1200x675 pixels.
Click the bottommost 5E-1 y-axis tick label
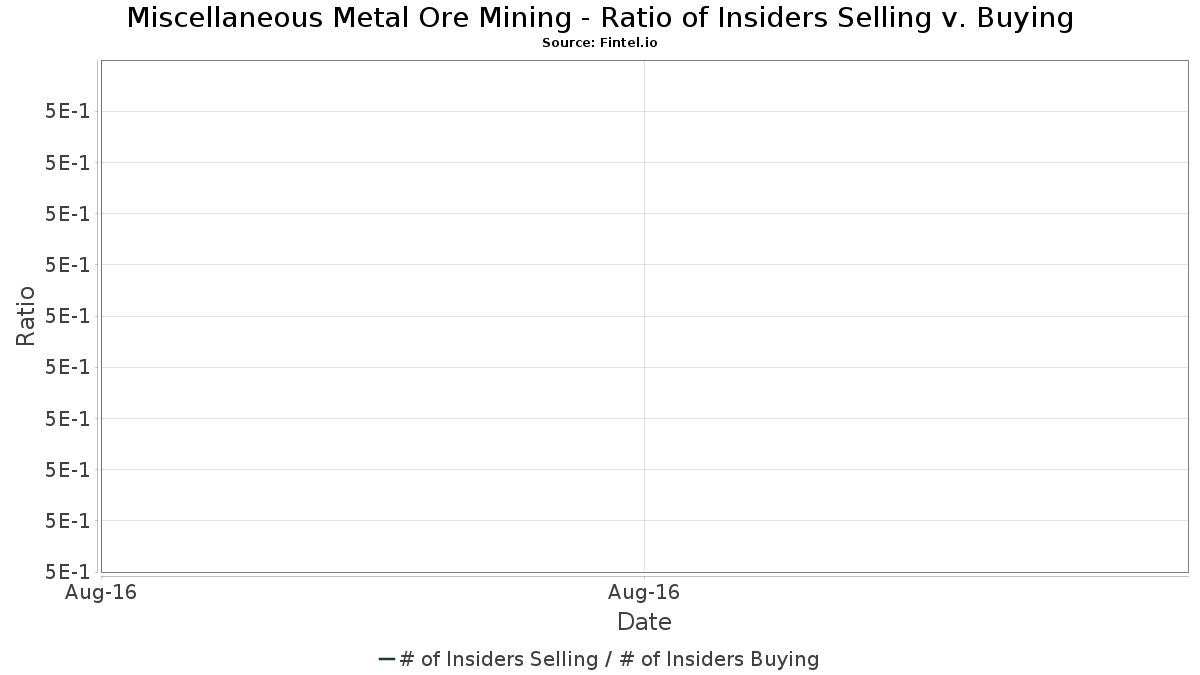67,572
